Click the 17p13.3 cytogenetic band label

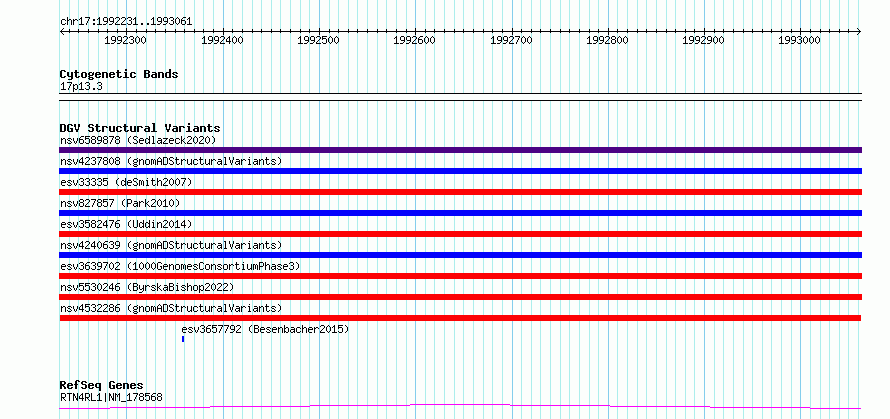pos(81,87)
